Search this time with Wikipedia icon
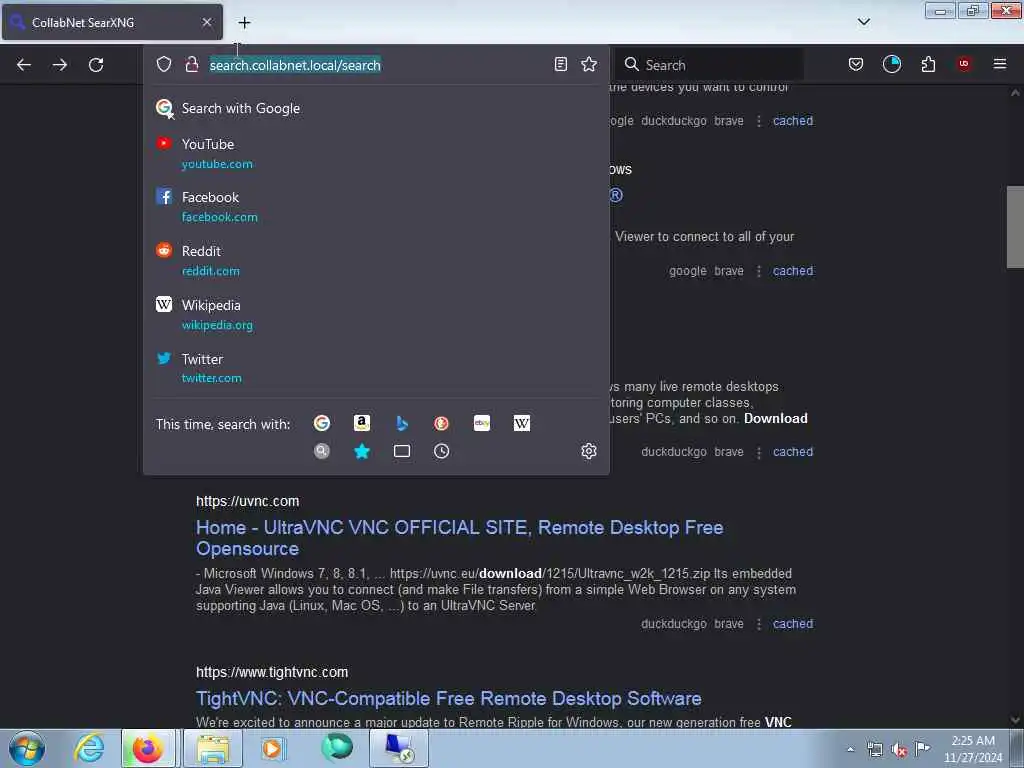1024x768 pixels. pos(522,423)
